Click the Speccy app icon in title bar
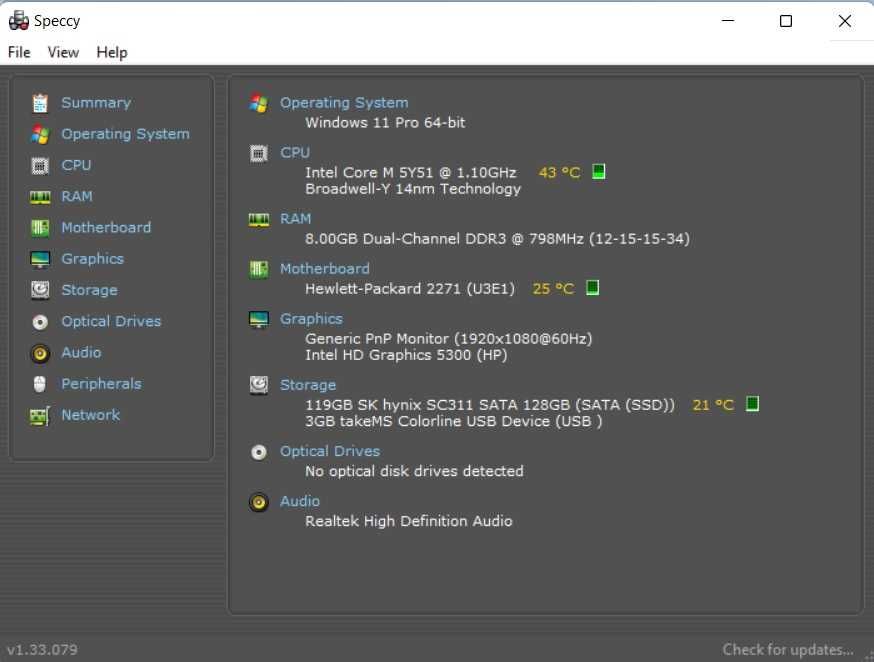The image size is (874, 662). pos(19,21)
